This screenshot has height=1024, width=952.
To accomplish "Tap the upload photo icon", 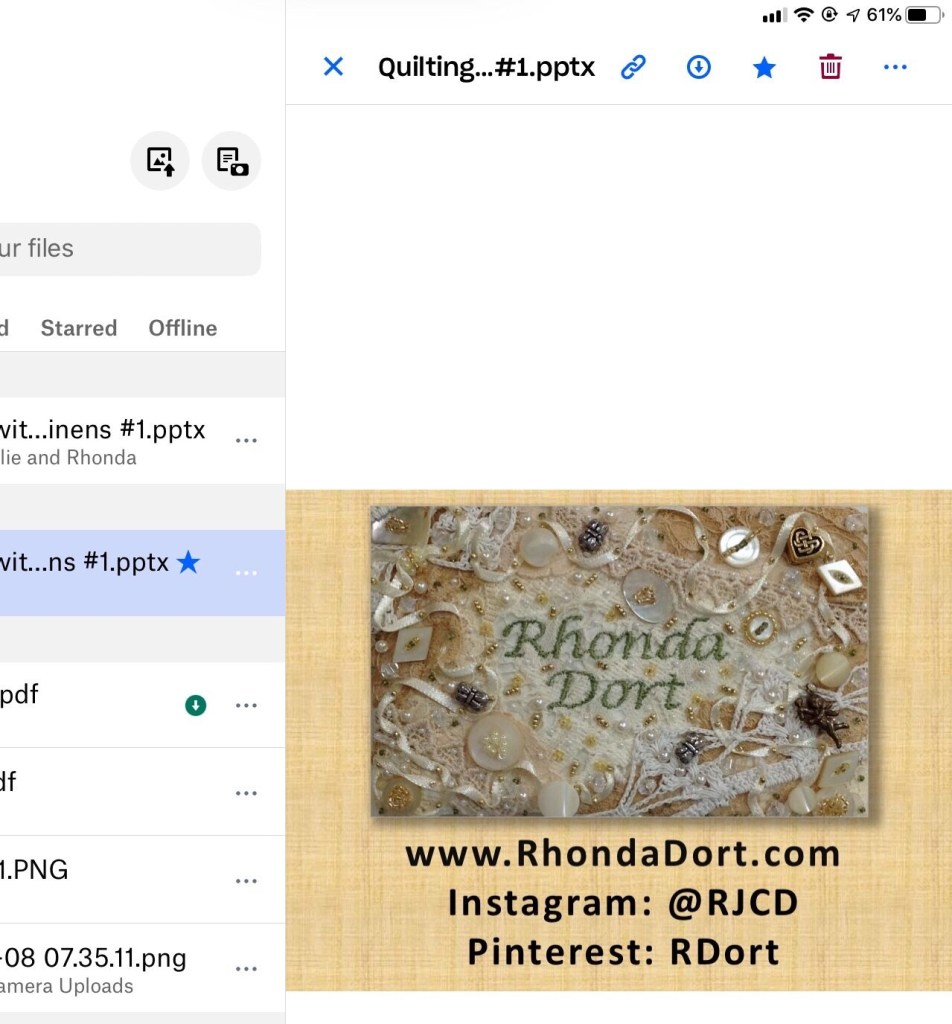I will pos(160,161).
